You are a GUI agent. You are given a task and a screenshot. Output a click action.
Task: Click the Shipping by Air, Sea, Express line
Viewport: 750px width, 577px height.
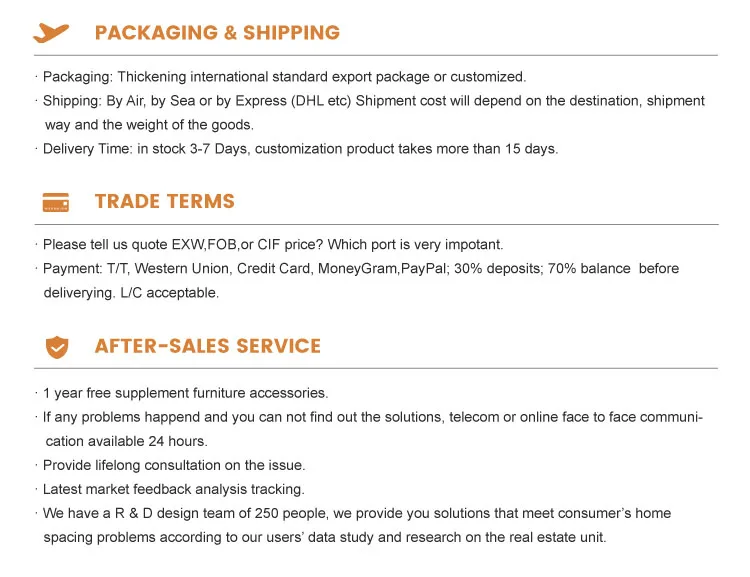pos(373,101)
